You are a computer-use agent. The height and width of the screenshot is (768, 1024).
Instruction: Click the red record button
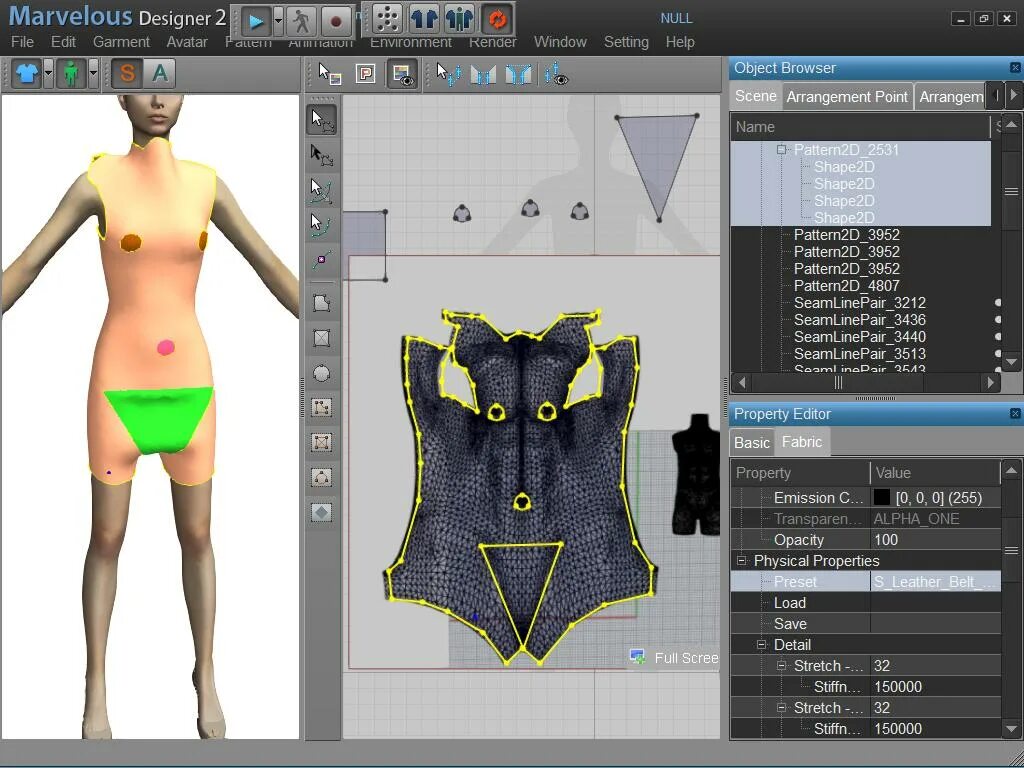coord(336,22)
